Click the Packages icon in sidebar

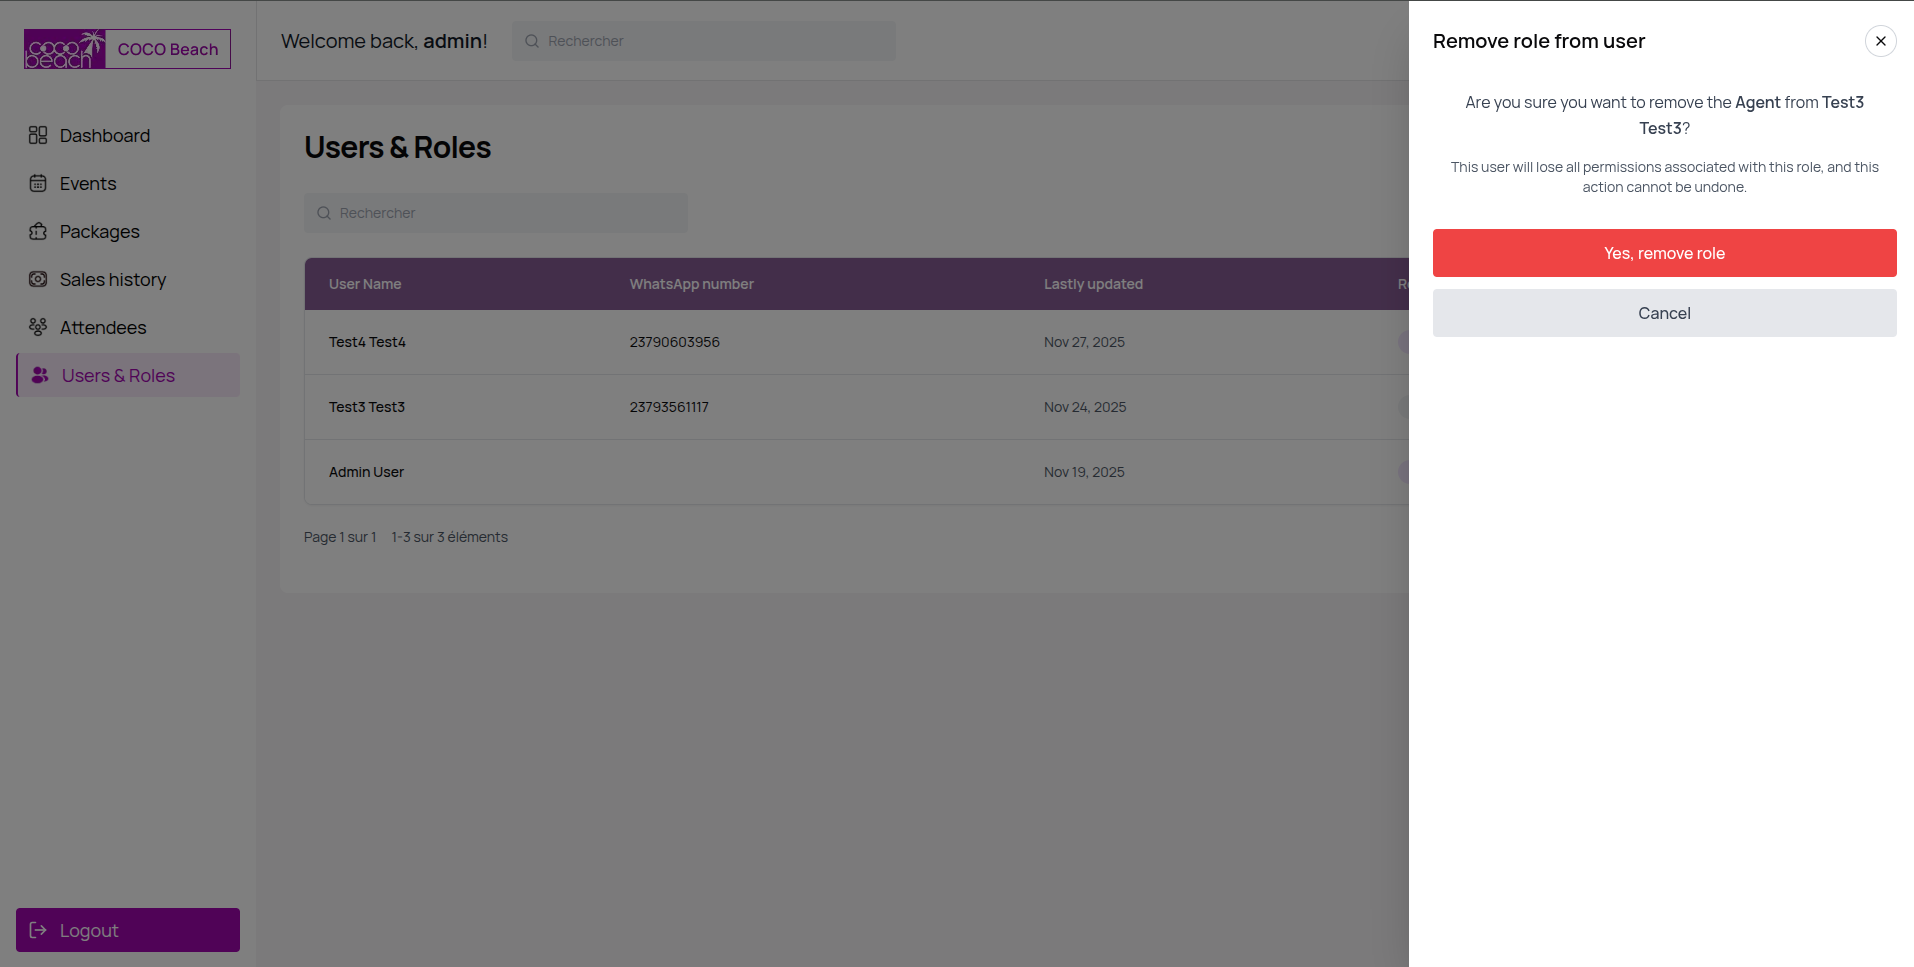click(38, 231)
